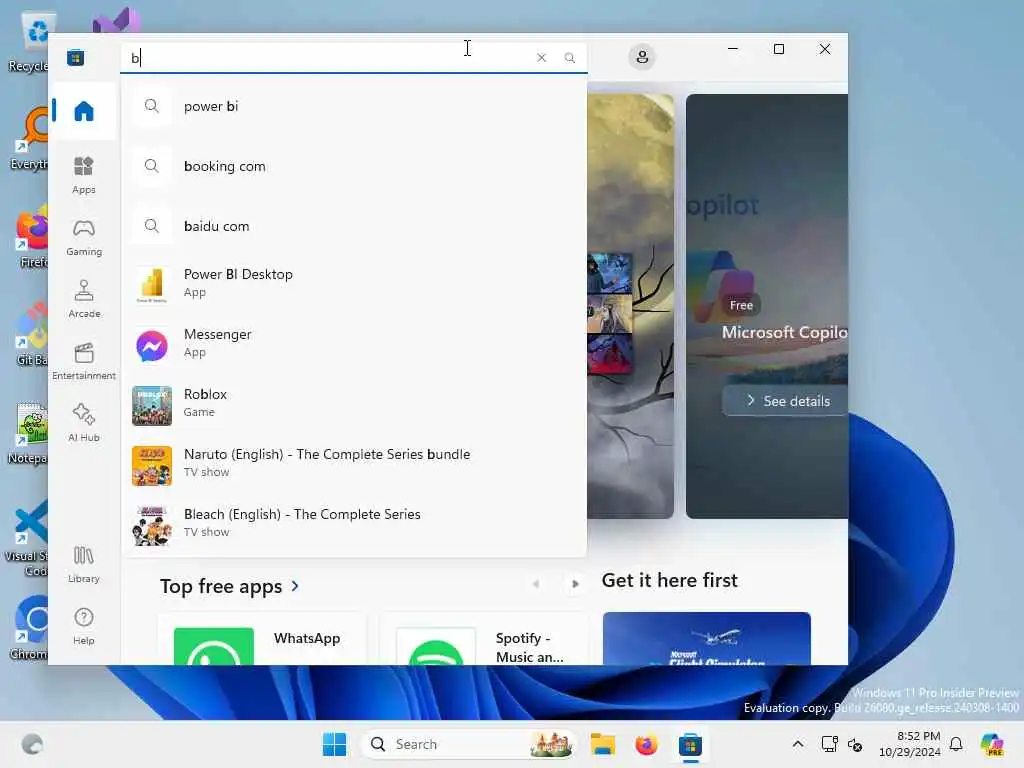Viewport: 1024px width, 768px height.
Task: Click the network status tray icon
Action: point(829,744)
